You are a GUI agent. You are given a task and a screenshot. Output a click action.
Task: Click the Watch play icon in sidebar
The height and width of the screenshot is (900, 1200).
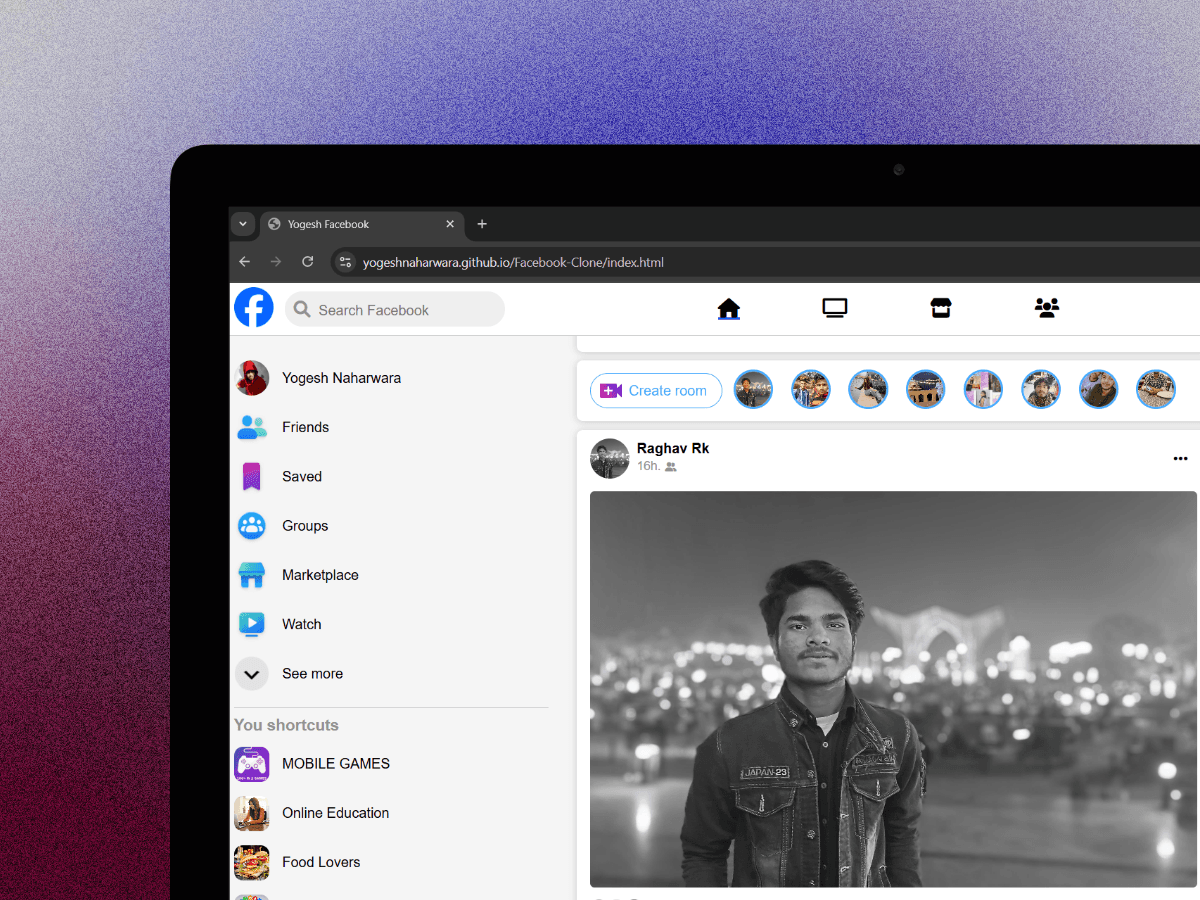(252, 624)
